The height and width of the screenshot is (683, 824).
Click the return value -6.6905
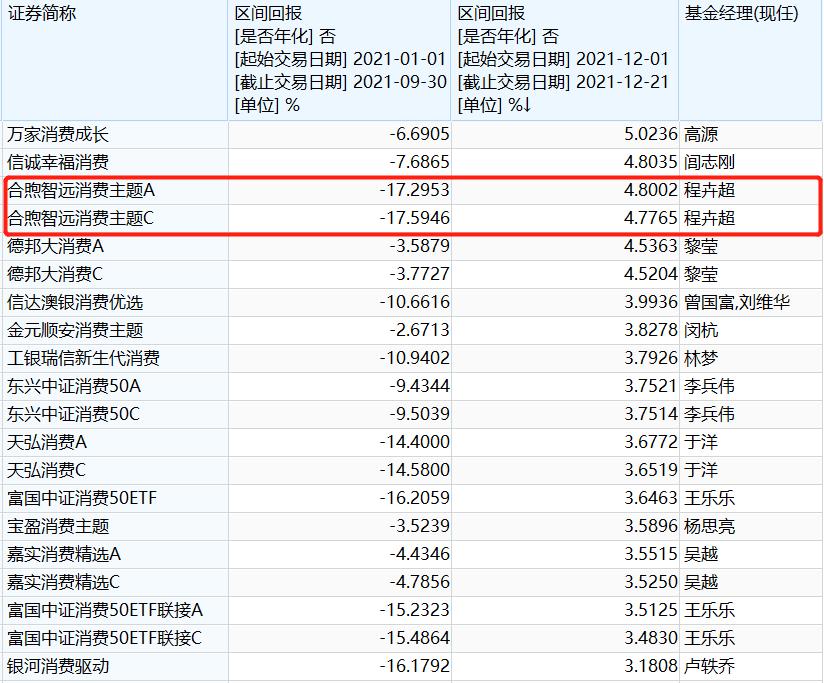[419, 134]
